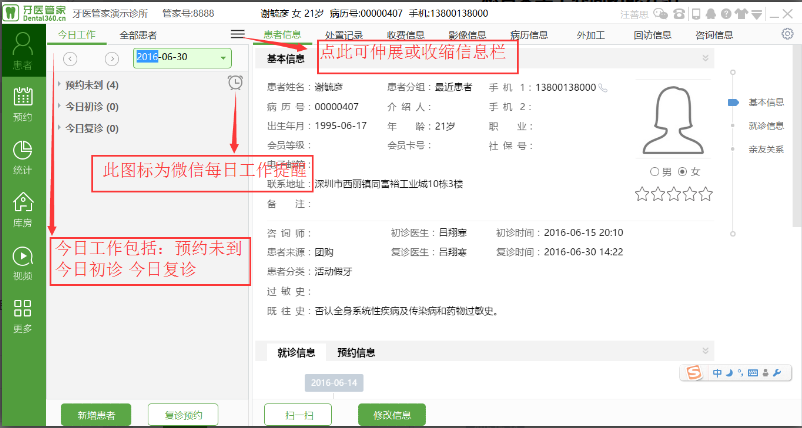Open the 患者信息 tab
The image size is (802, 428).
tap(282, 35)
